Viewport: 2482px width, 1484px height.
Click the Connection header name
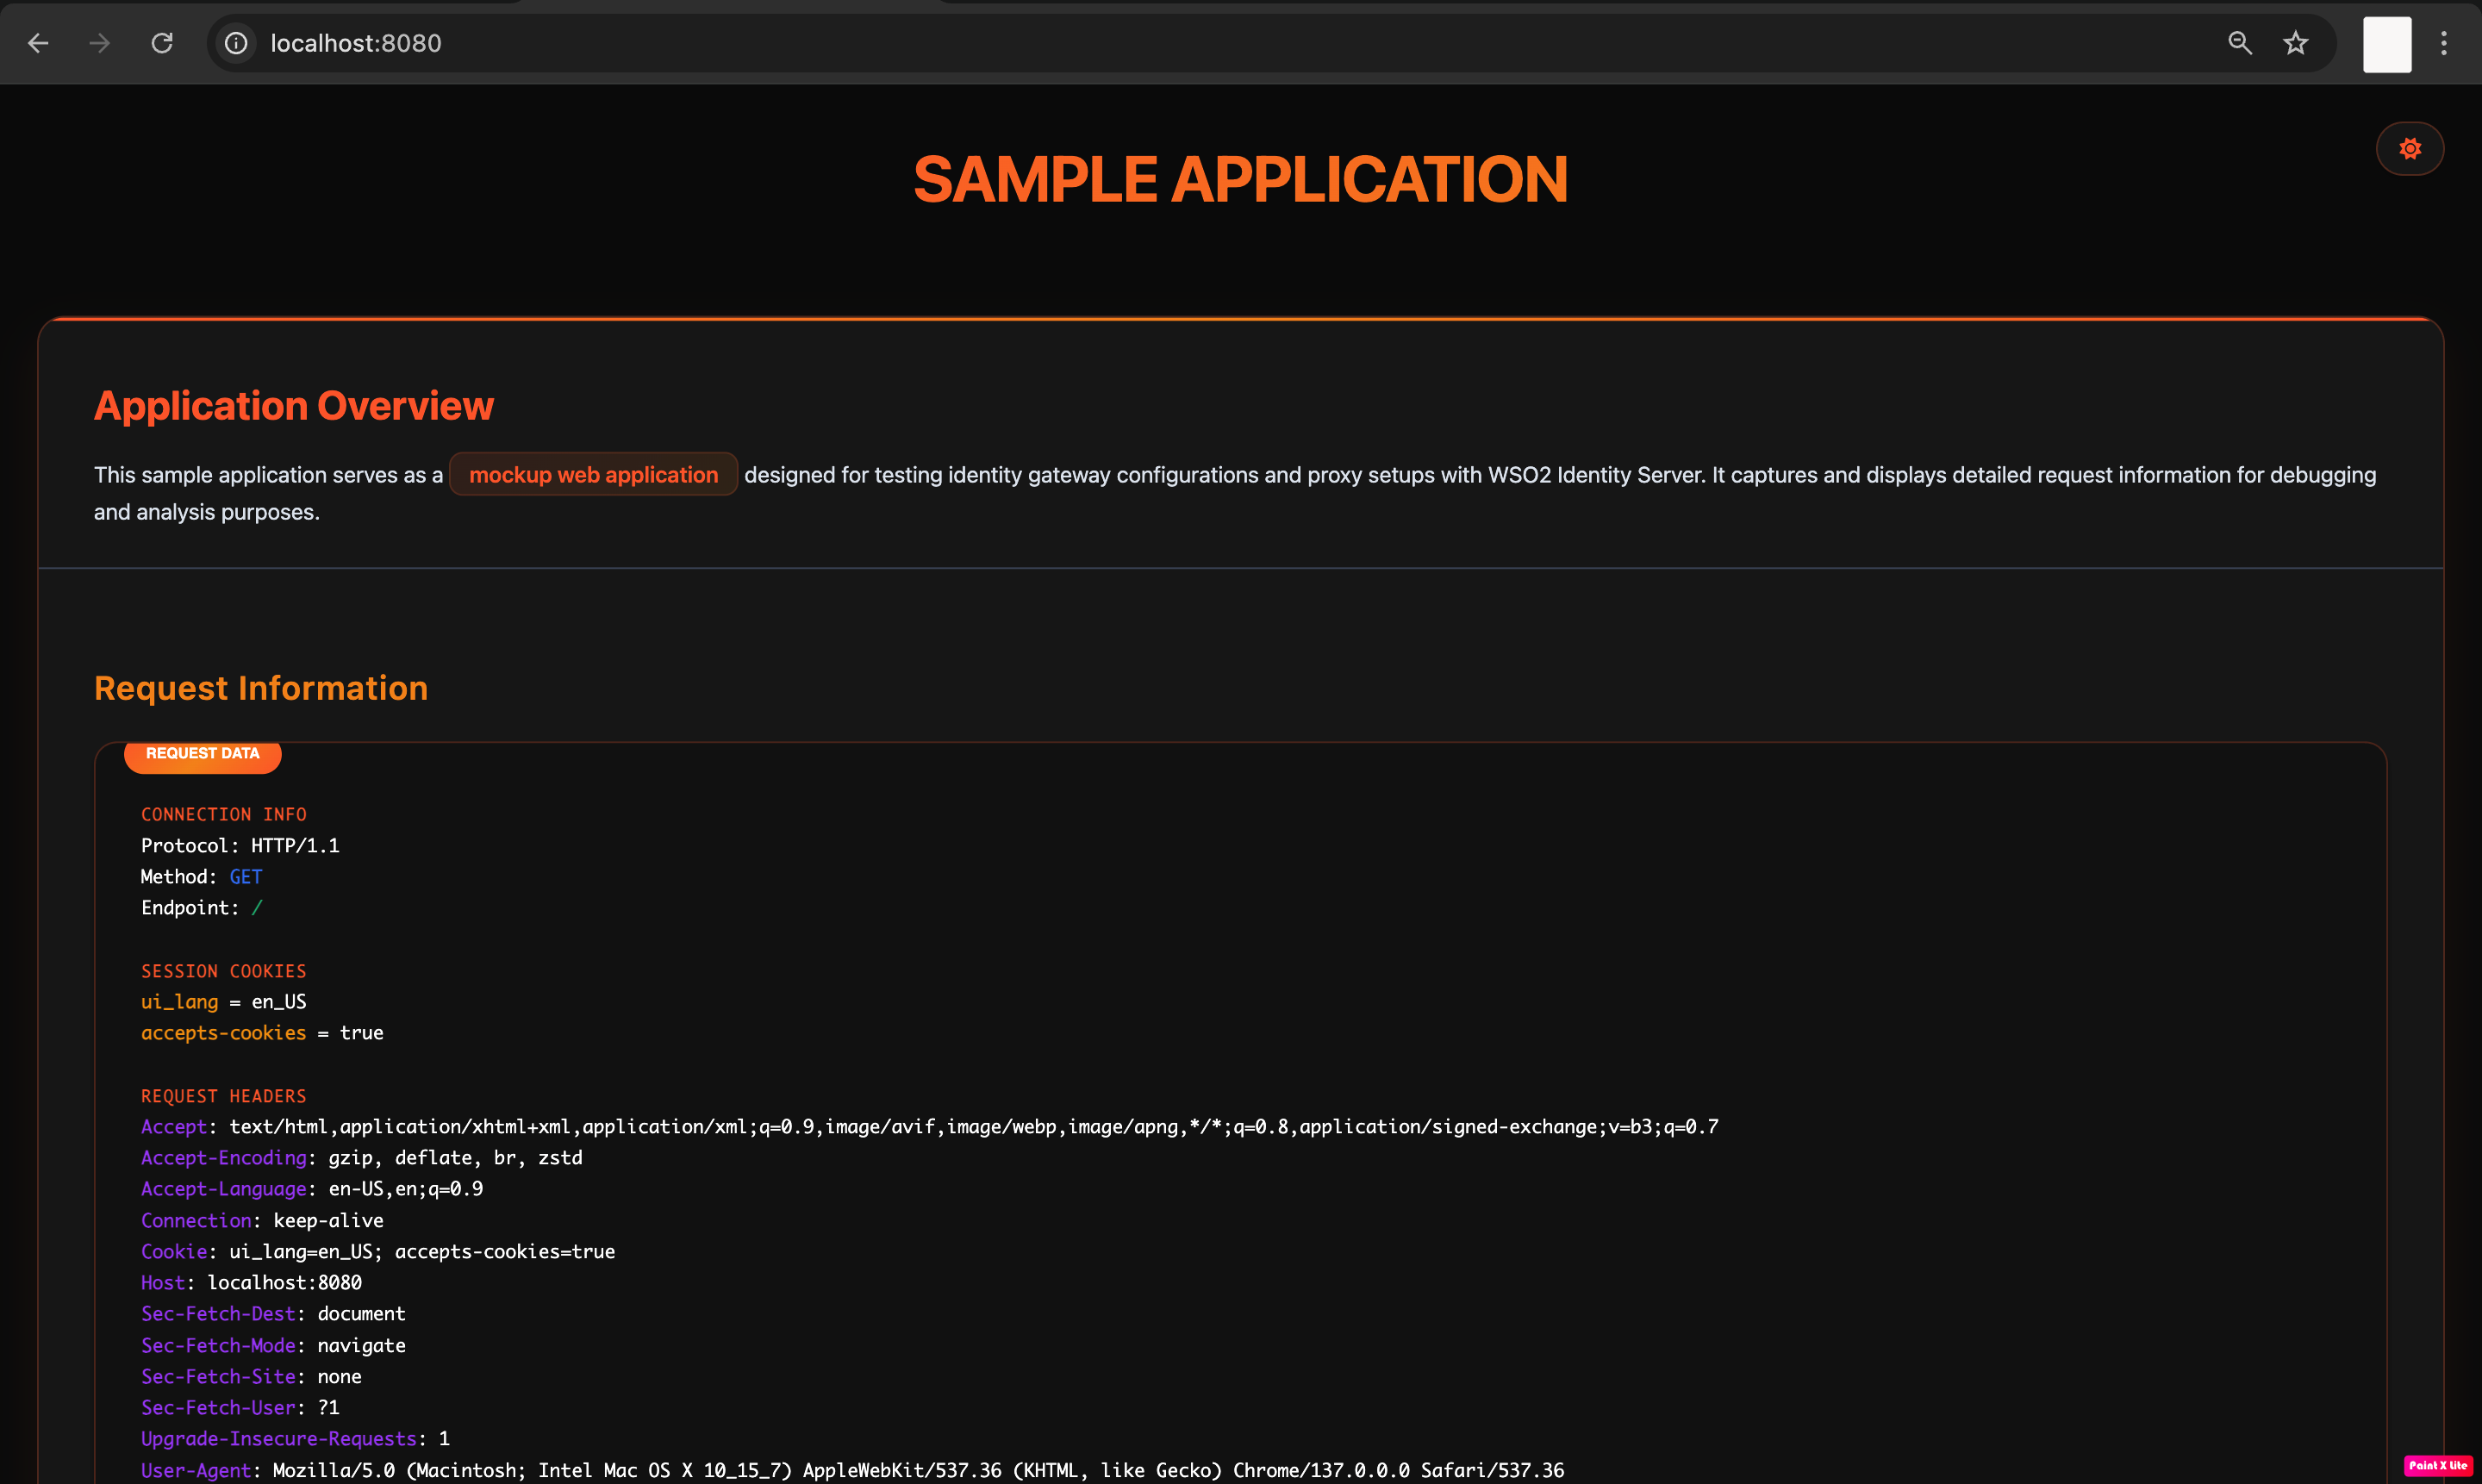tap(196, 1221)
